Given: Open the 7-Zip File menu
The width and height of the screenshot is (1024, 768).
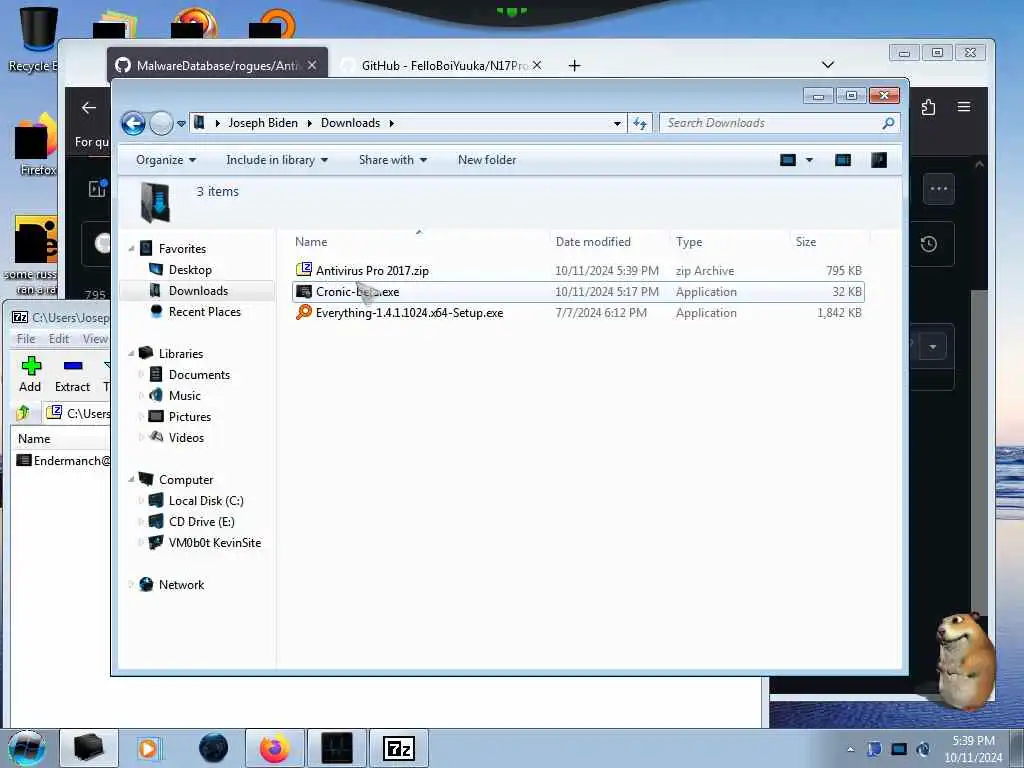Looking at the screenshot, I should tap(26, 339).
